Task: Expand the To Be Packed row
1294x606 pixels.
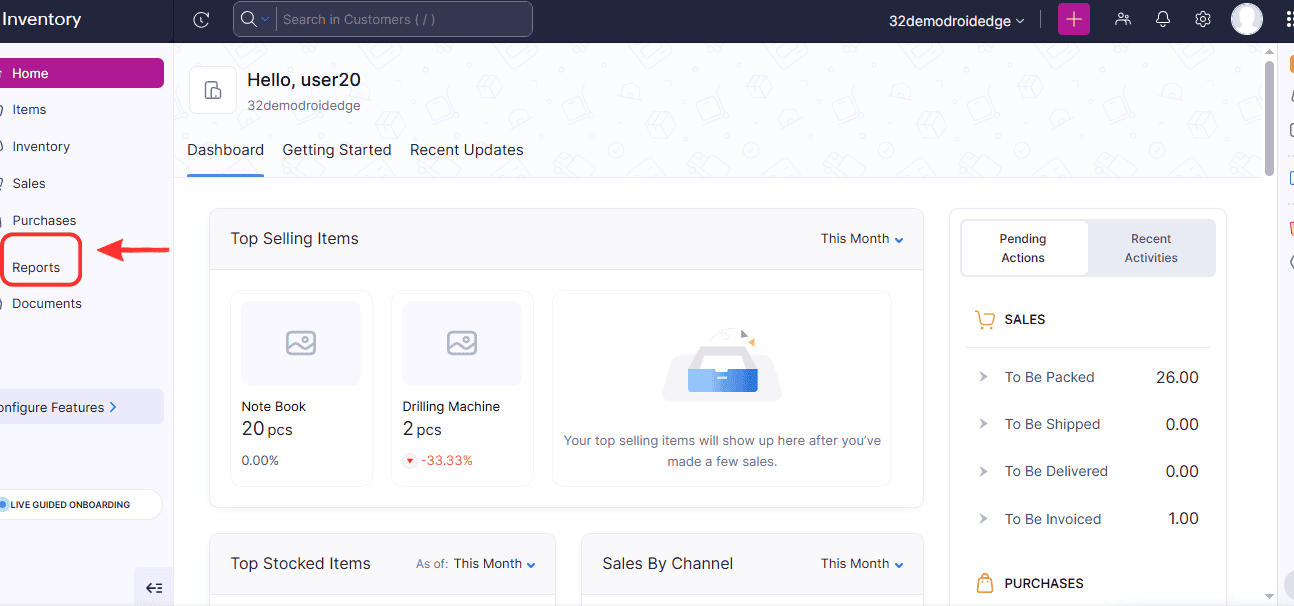Action: (x=984, y=377)
